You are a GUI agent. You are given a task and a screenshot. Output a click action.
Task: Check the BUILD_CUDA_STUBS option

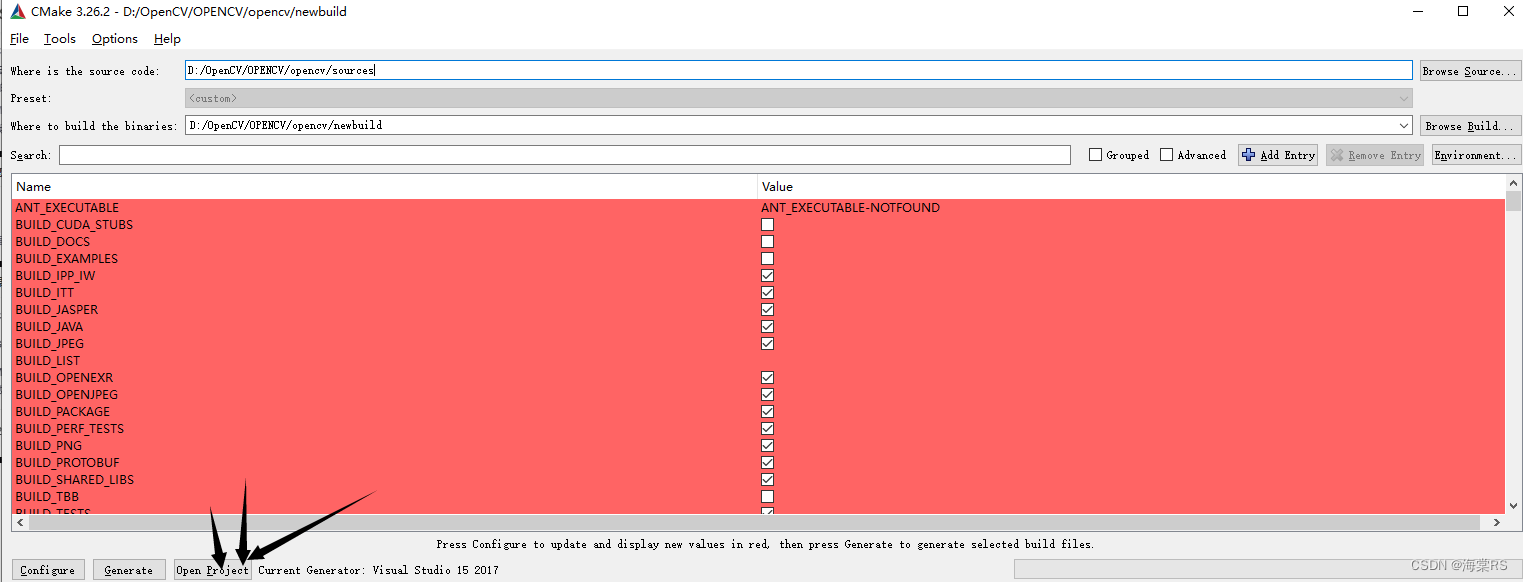tap(768, 225)
